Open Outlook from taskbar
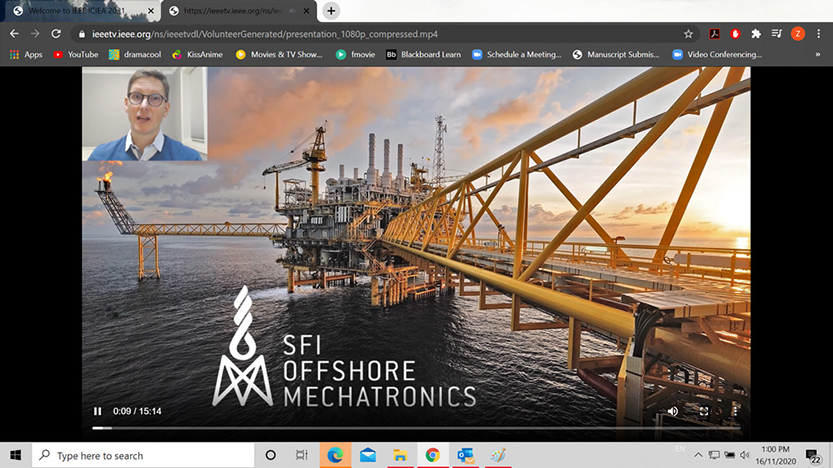833x468 pixels. tap(465, 455)
